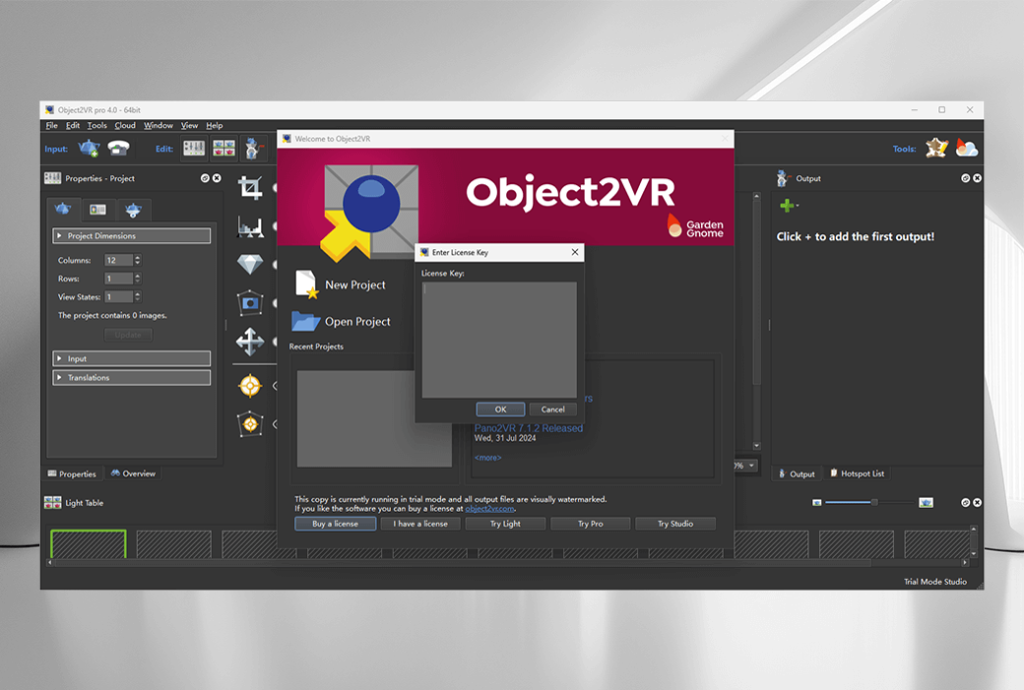Open the image-grid Edit tool icon
1024x690 pixels.
click(224, 148)
